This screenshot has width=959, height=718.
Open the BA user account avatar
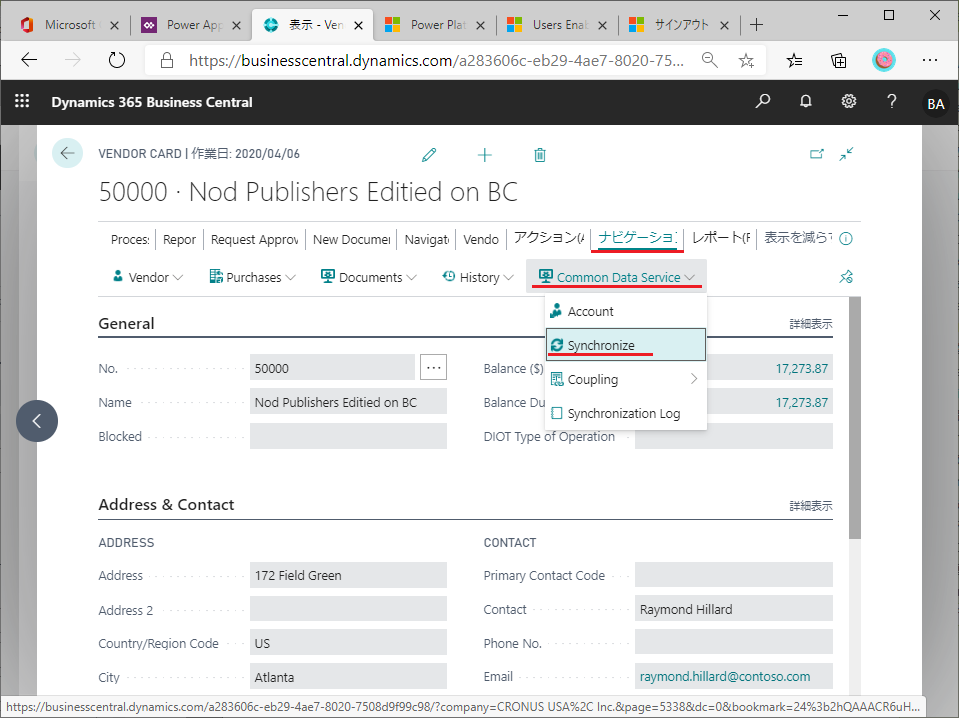(935, 103)
